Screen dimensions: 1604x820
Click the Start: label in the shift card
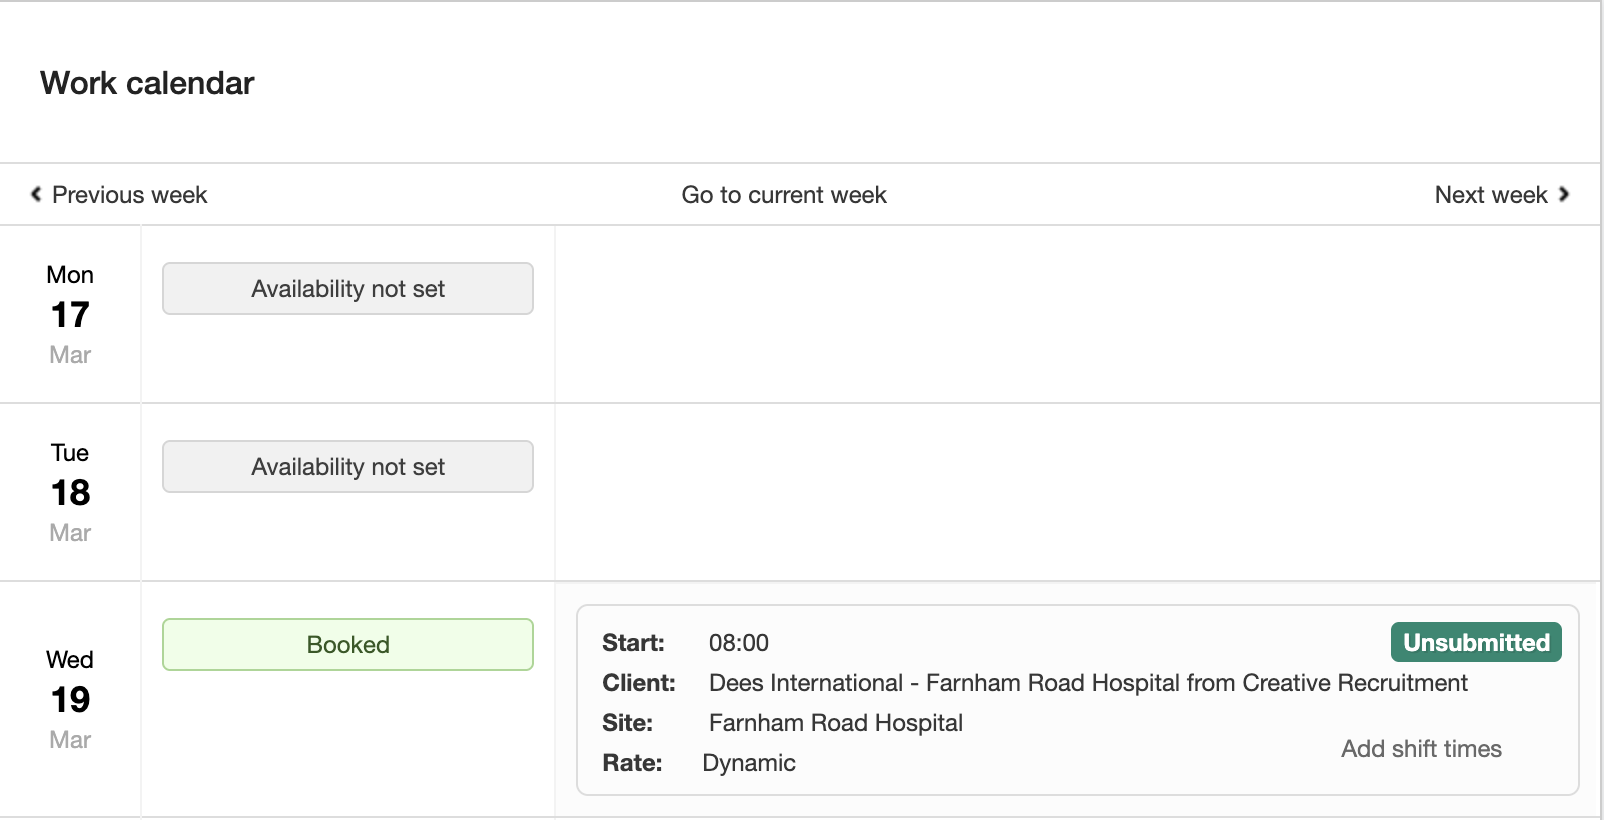coord(633,643)
